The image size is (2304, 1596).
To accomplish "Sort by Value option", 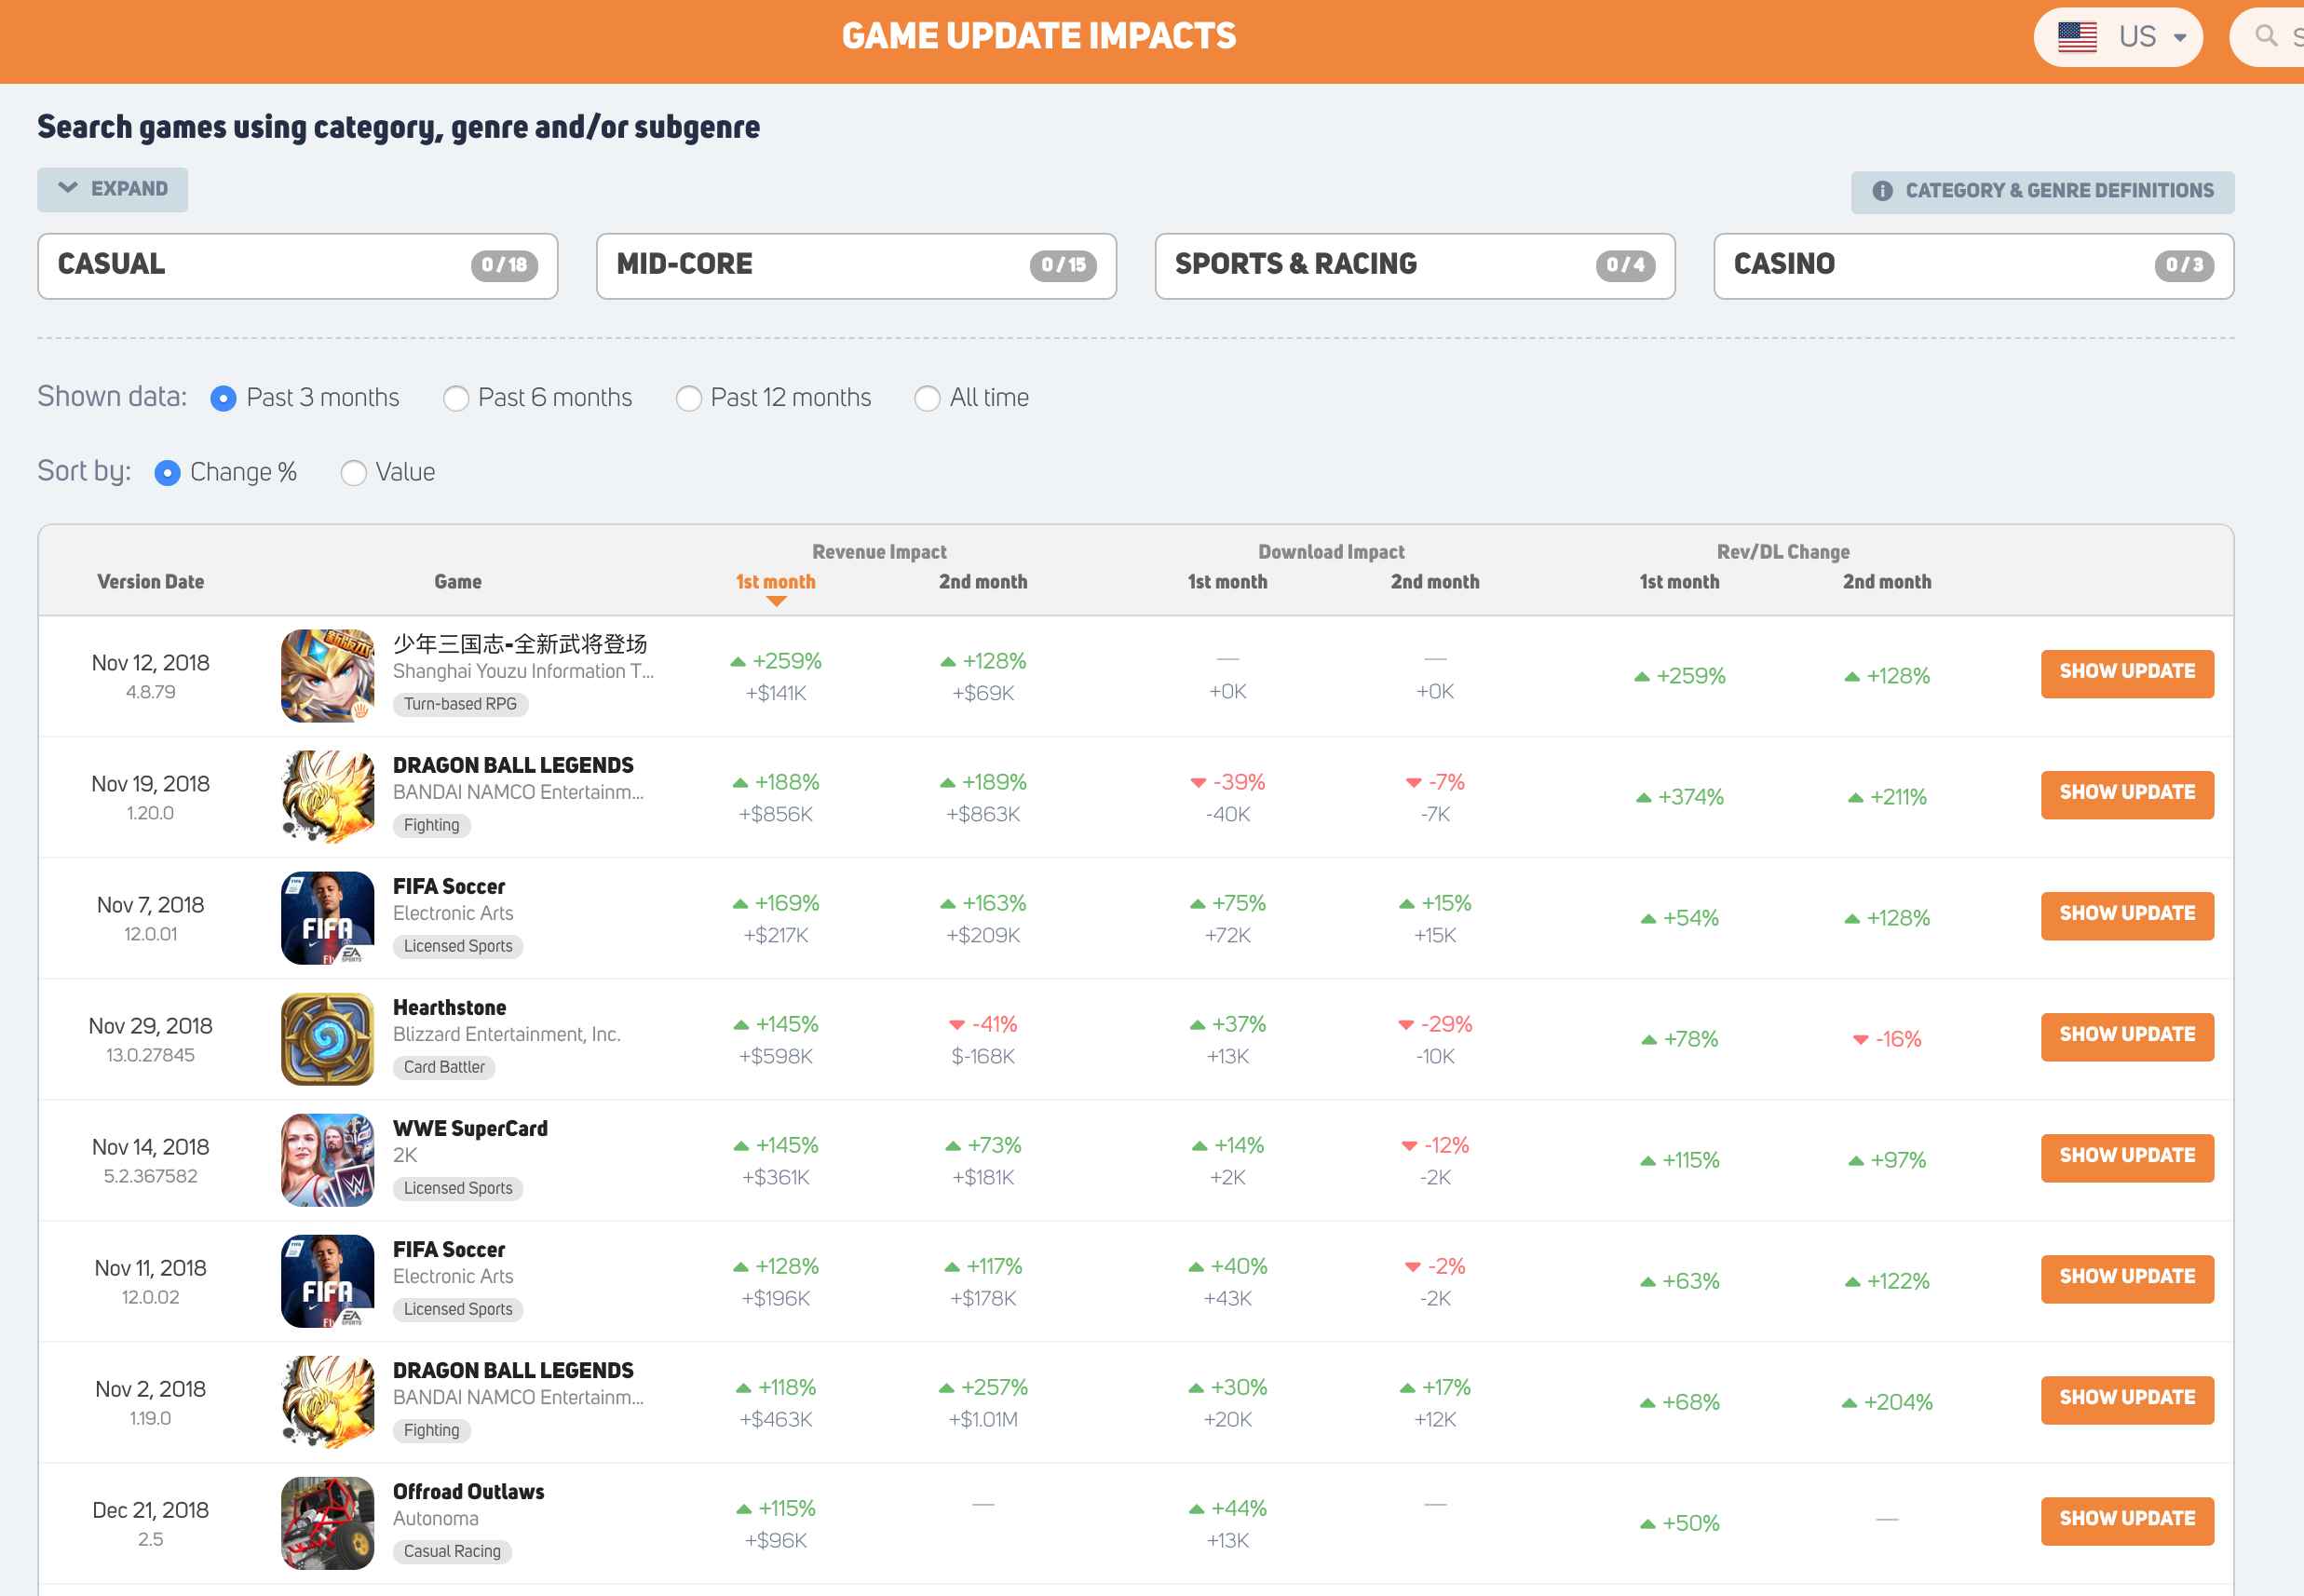I will point(353,473).
